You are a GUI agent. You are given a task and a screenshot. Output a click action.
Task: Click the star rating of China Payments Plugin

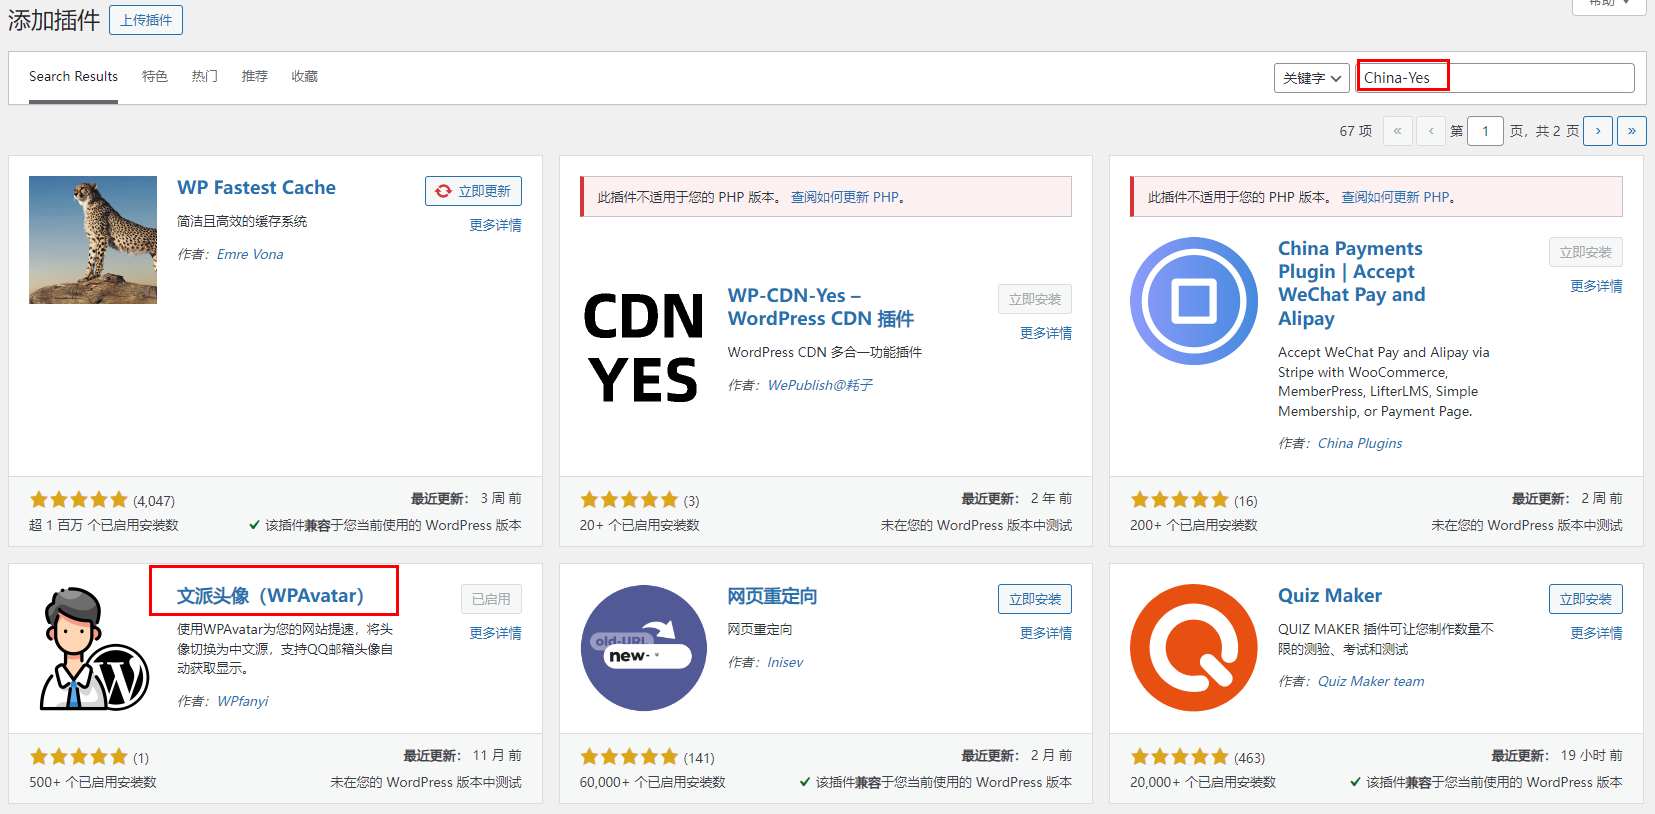tap(1180, 500)
